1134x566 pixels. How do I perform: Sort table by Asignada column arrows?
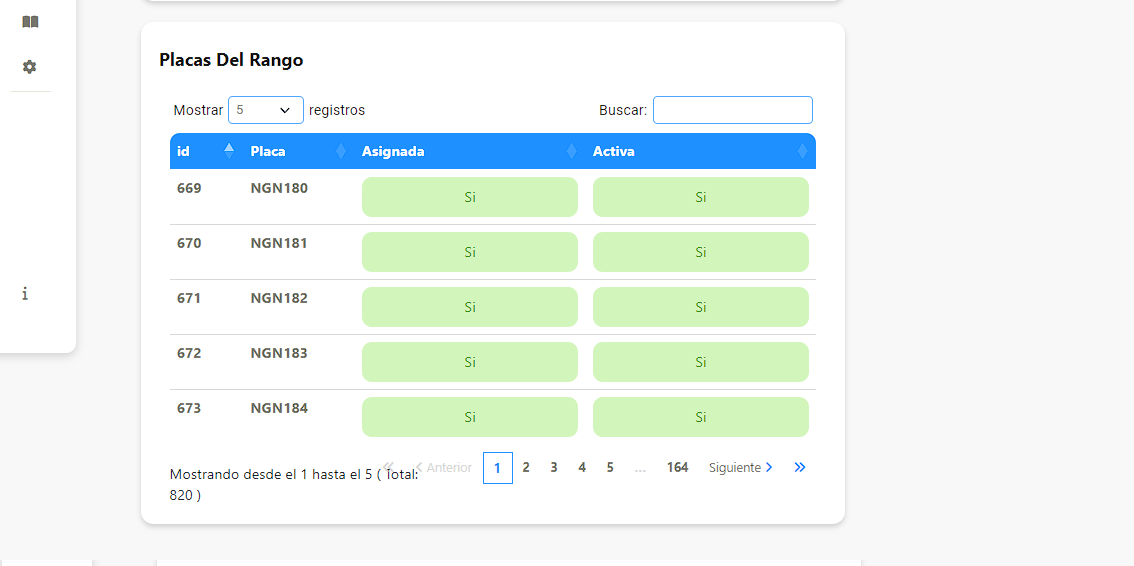571,151
